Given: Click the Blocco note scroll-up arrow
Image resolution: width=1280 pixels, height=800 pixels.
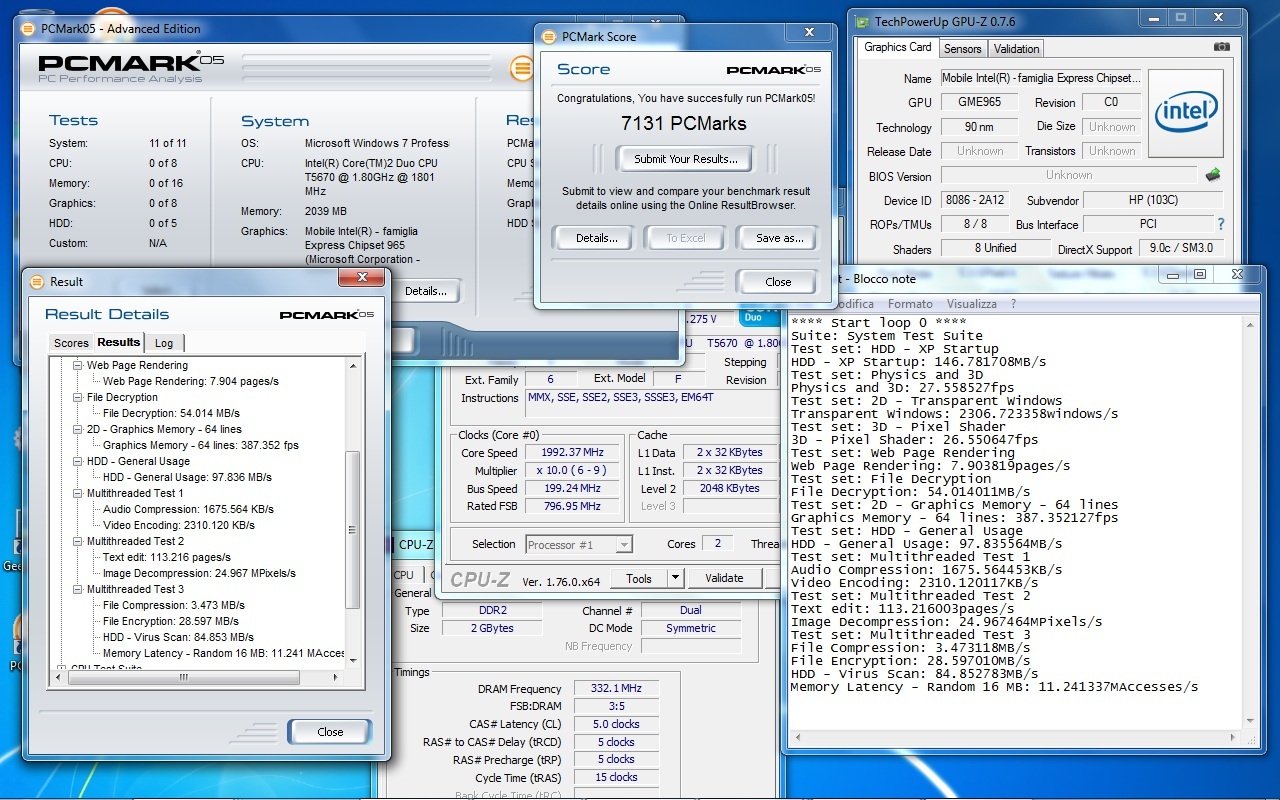Looking at the screenshot, I should [x=1251, y=325].
